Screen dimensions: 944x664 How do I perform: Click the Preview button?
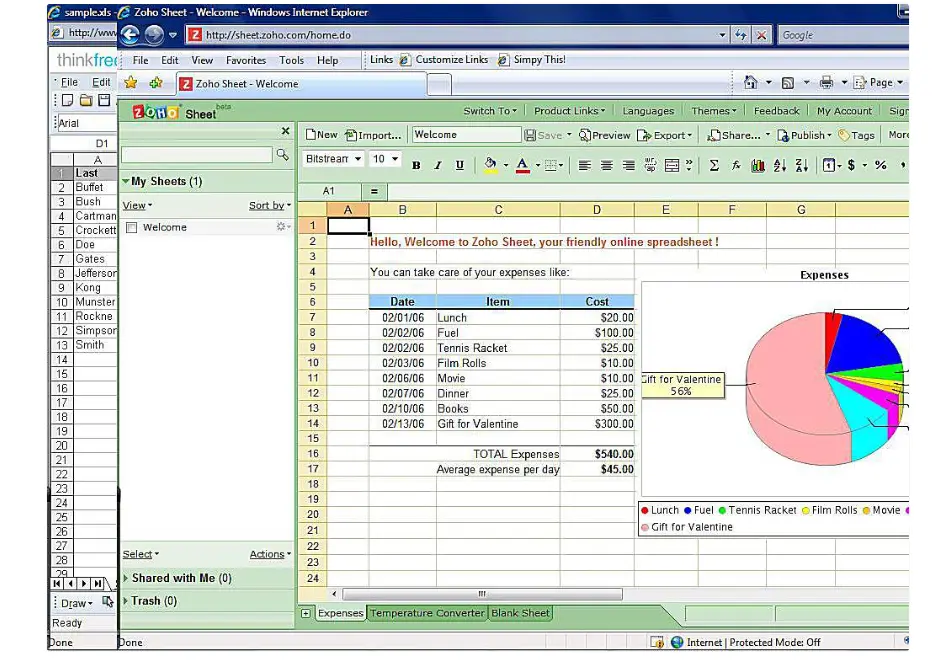tap(604, 135)
